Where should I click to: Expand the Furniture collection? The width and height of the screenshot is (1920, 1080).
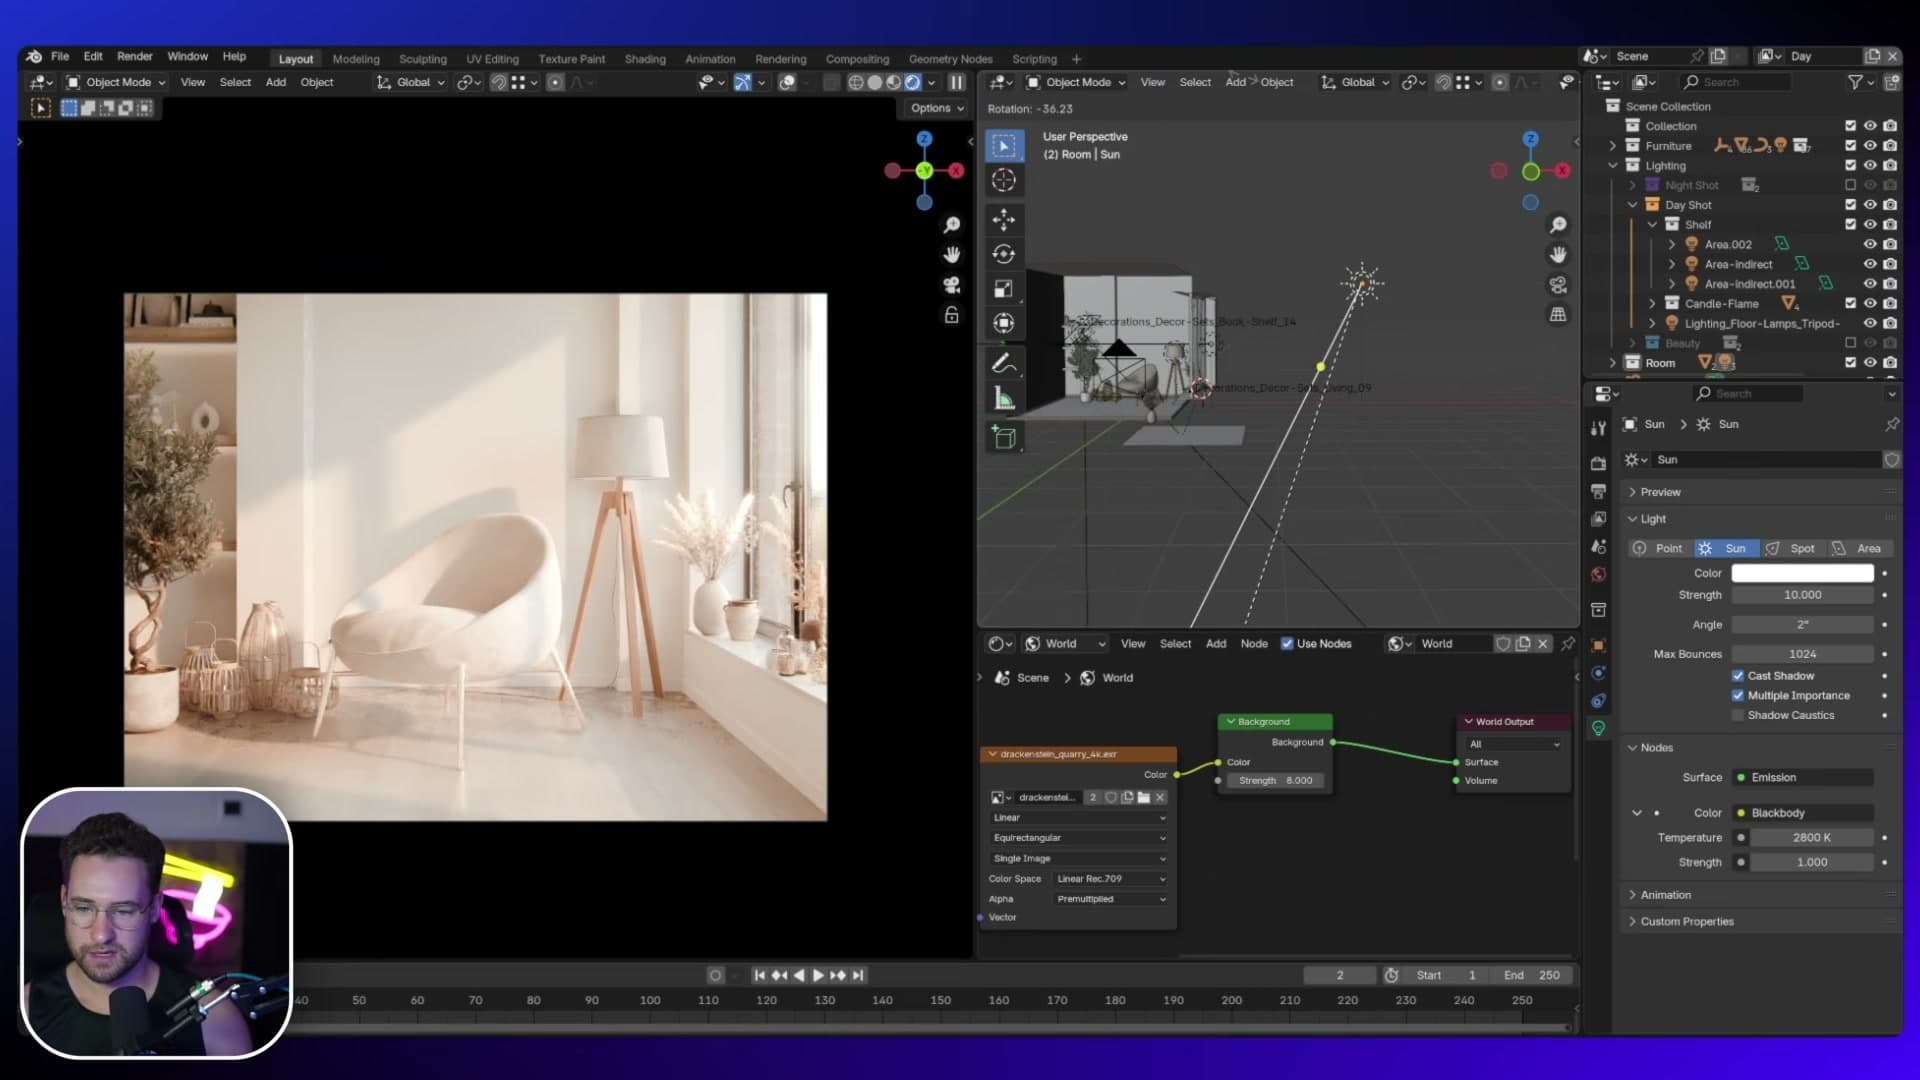tap(1612, 146)
